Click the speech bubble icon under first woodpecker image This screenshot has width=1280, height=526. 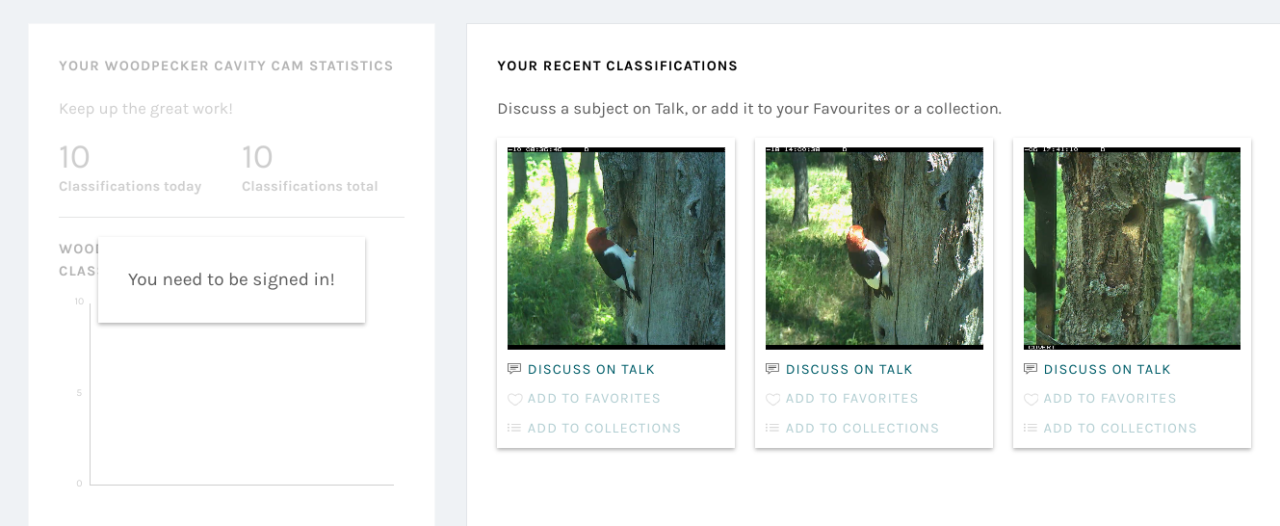(514, 369)
